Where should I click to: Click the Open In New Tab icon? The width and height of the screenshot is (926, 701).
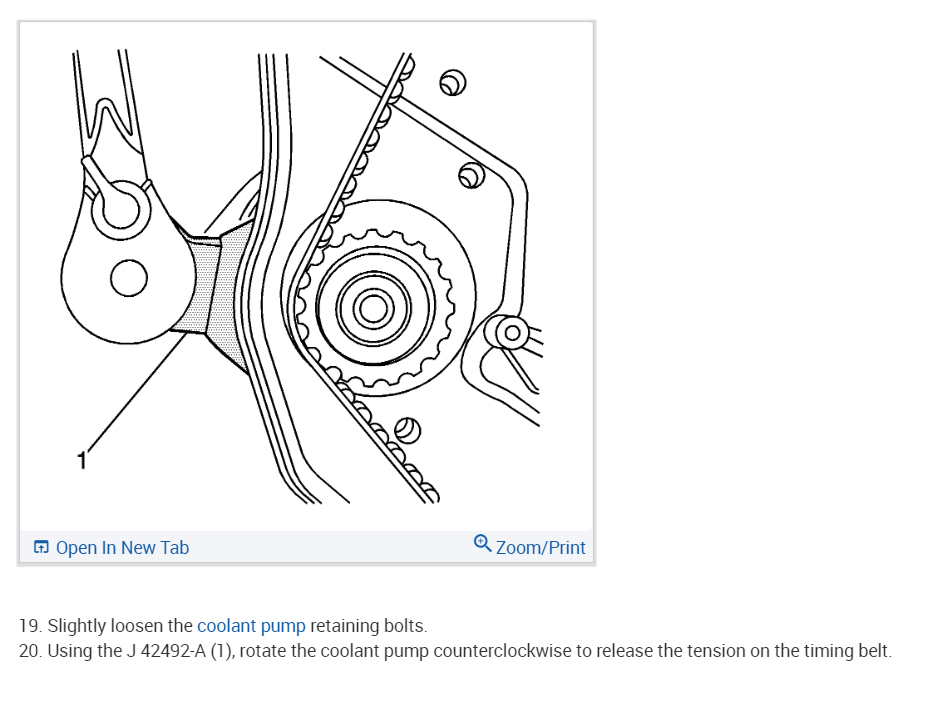click(x=41, y=547)
